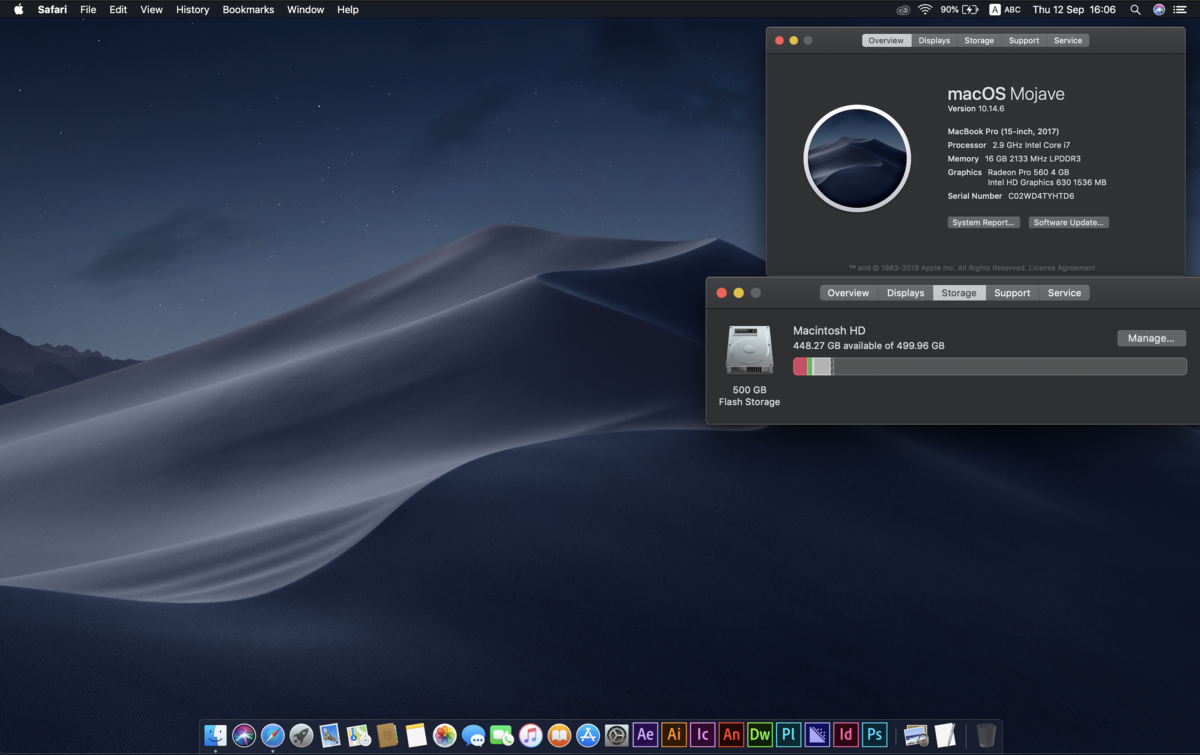The width and height of the screenshot is (1200, 755).
Task: Launch System Preferences from the dock
Action: click(x=616, y=735)
